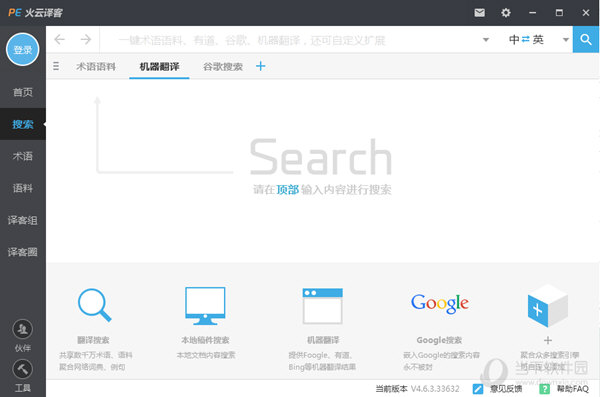600x397 pixels.
Task: Open settings gear icon in title bar
Action: tap(506, 13)
